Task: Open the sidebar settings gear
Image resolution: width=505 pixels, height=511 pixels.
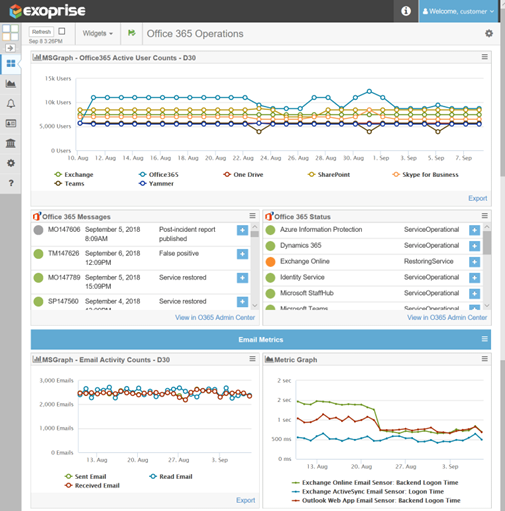Action: point(11,163)
